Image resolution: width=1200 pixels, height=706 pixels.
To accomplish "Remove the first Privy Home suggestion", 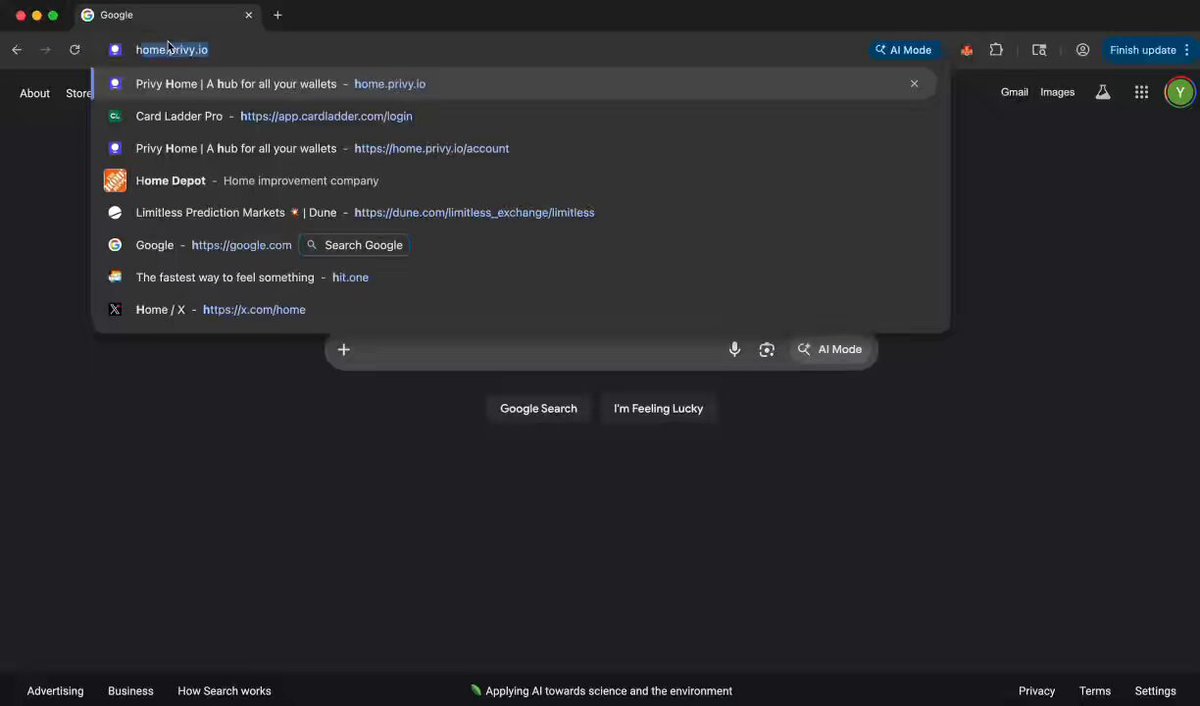I will (x=914, y=84).
